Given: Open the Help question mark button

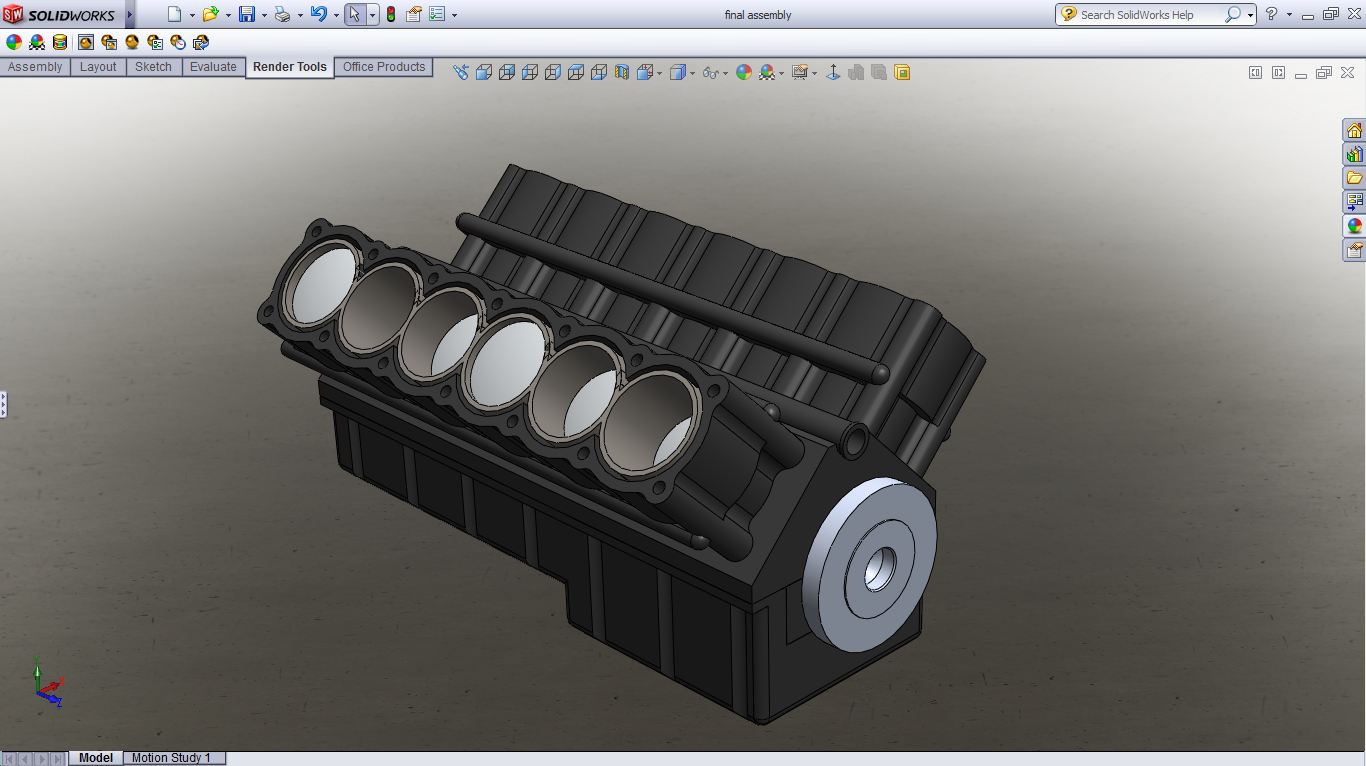Looking at the screenshot, I should coord(1271,14).
